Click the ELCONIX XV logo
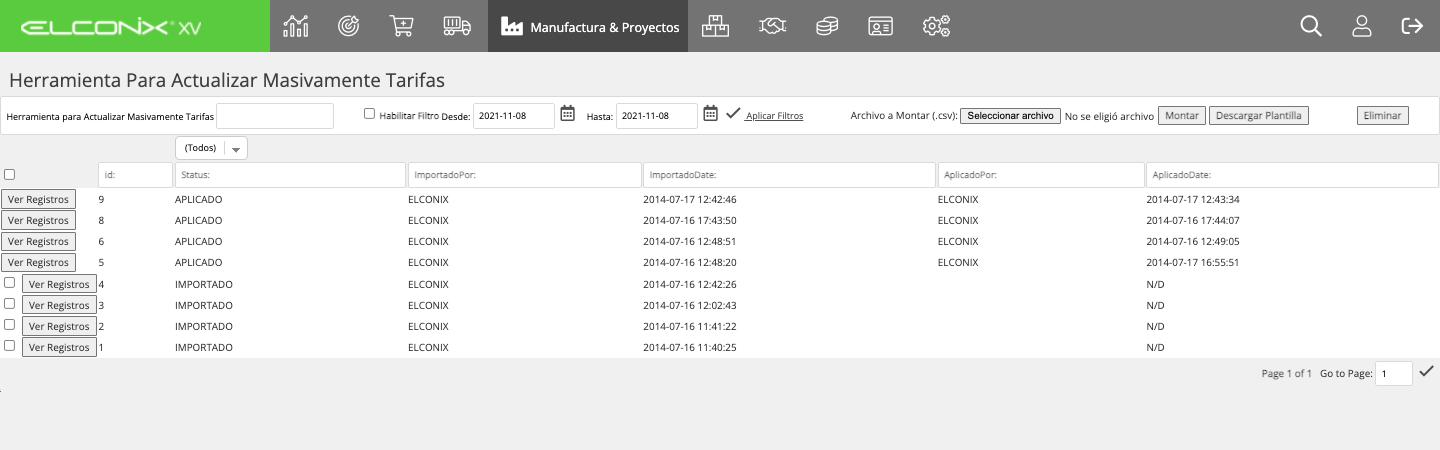Image resolution: width=1440 pixels, height=450 pixels. click(x=111, y=27)
